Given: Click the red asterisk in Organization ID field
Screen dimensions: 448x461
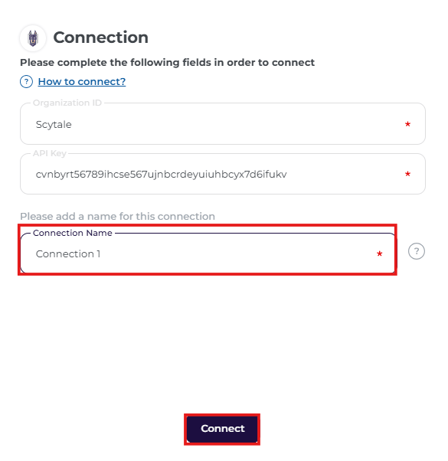Looking at the screenshot, I should (x=407, y=124).
